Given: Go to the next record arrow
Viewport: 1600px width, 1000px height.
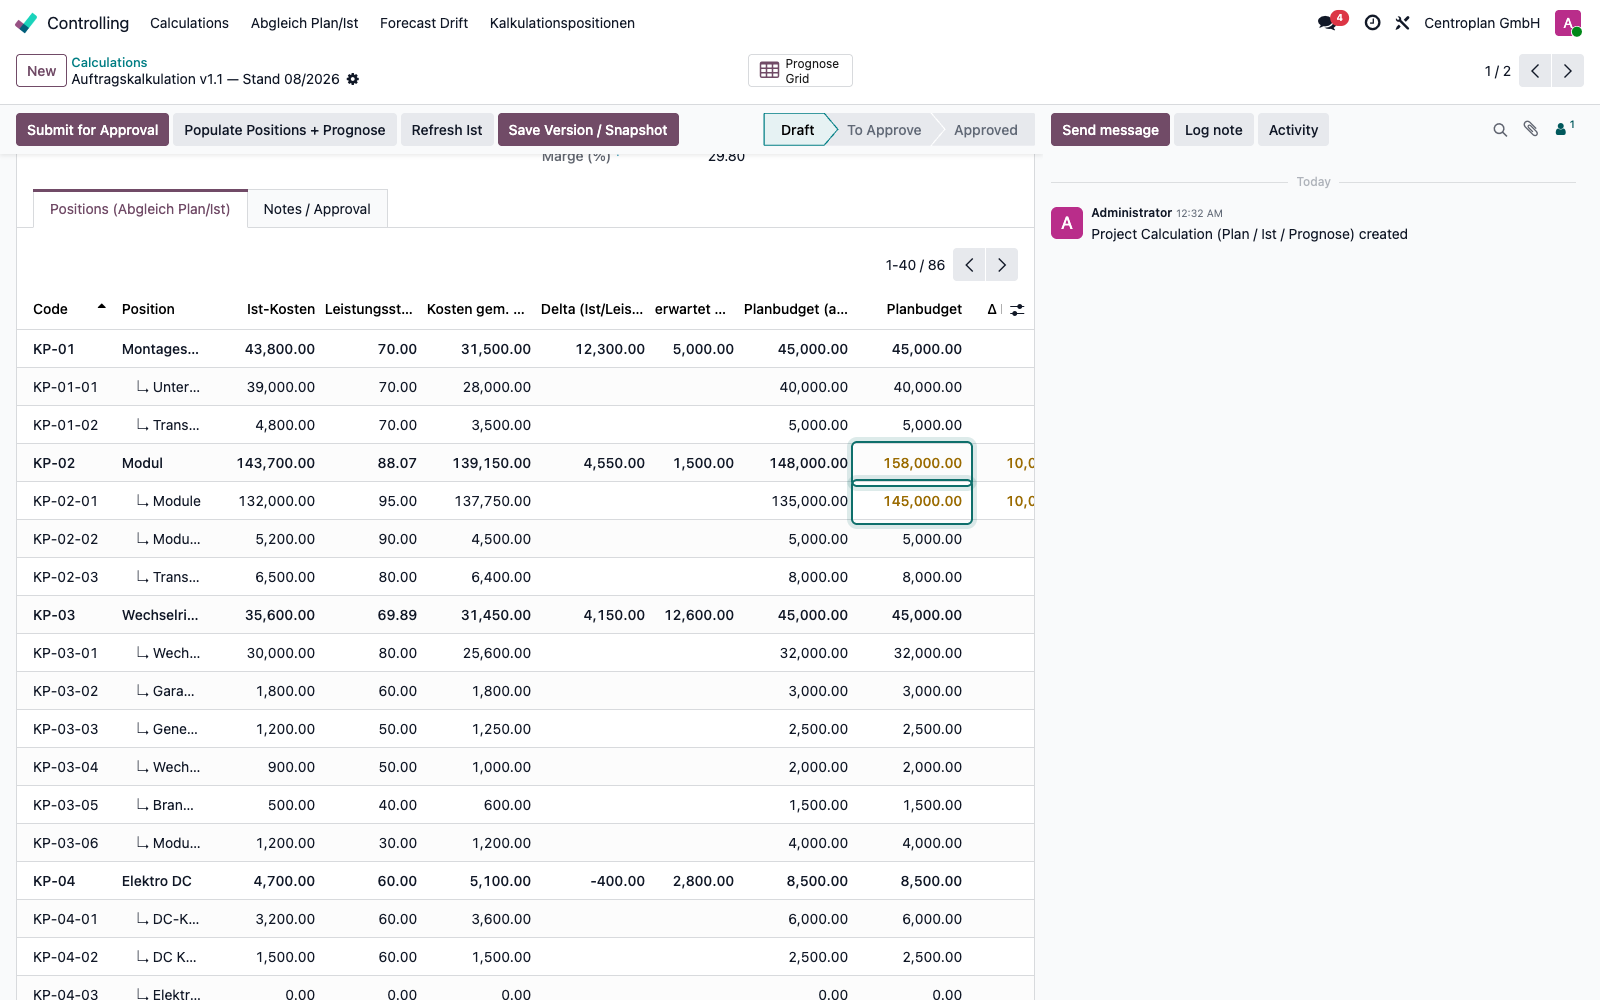Looking at the screenshot, I should (1568, 71).
